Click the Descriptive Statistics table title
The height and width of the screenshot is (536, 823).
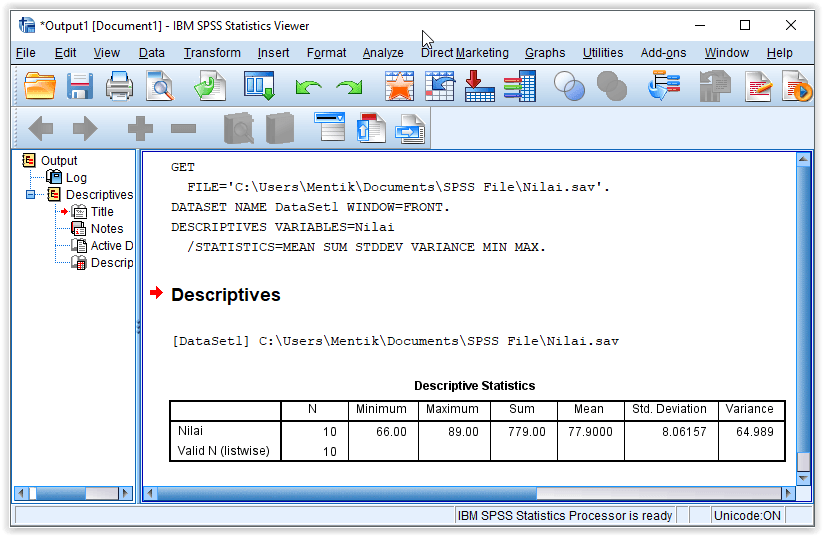(x=474, y=386)
